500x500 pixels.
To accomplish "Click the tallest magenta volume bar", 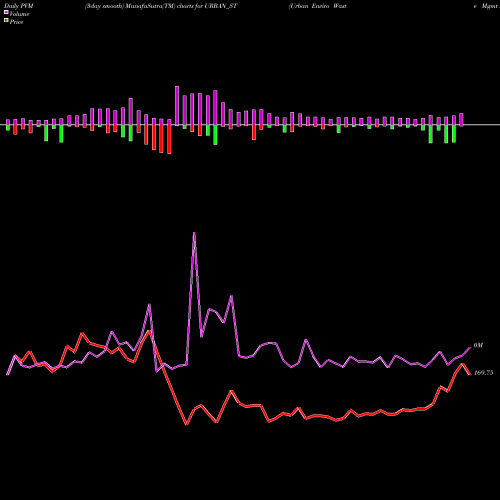I will point(177,106).
